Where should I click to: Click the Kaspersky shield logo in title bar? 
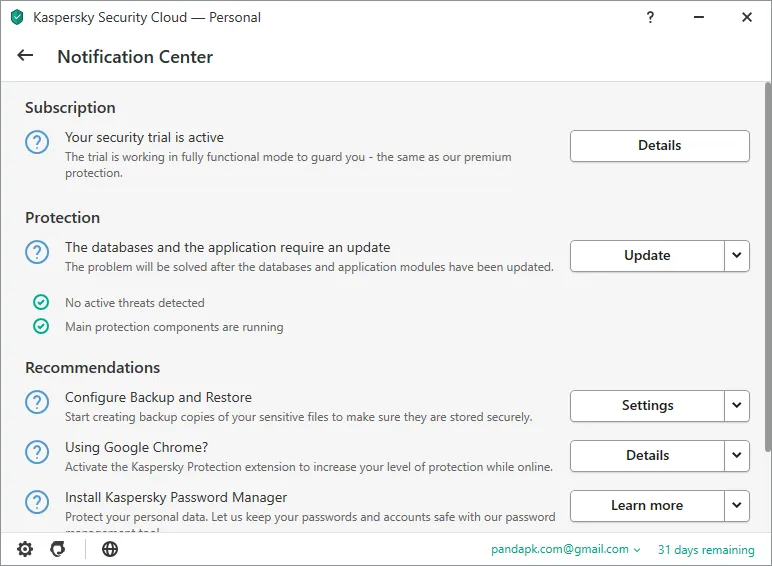click(x=17, y=17)
